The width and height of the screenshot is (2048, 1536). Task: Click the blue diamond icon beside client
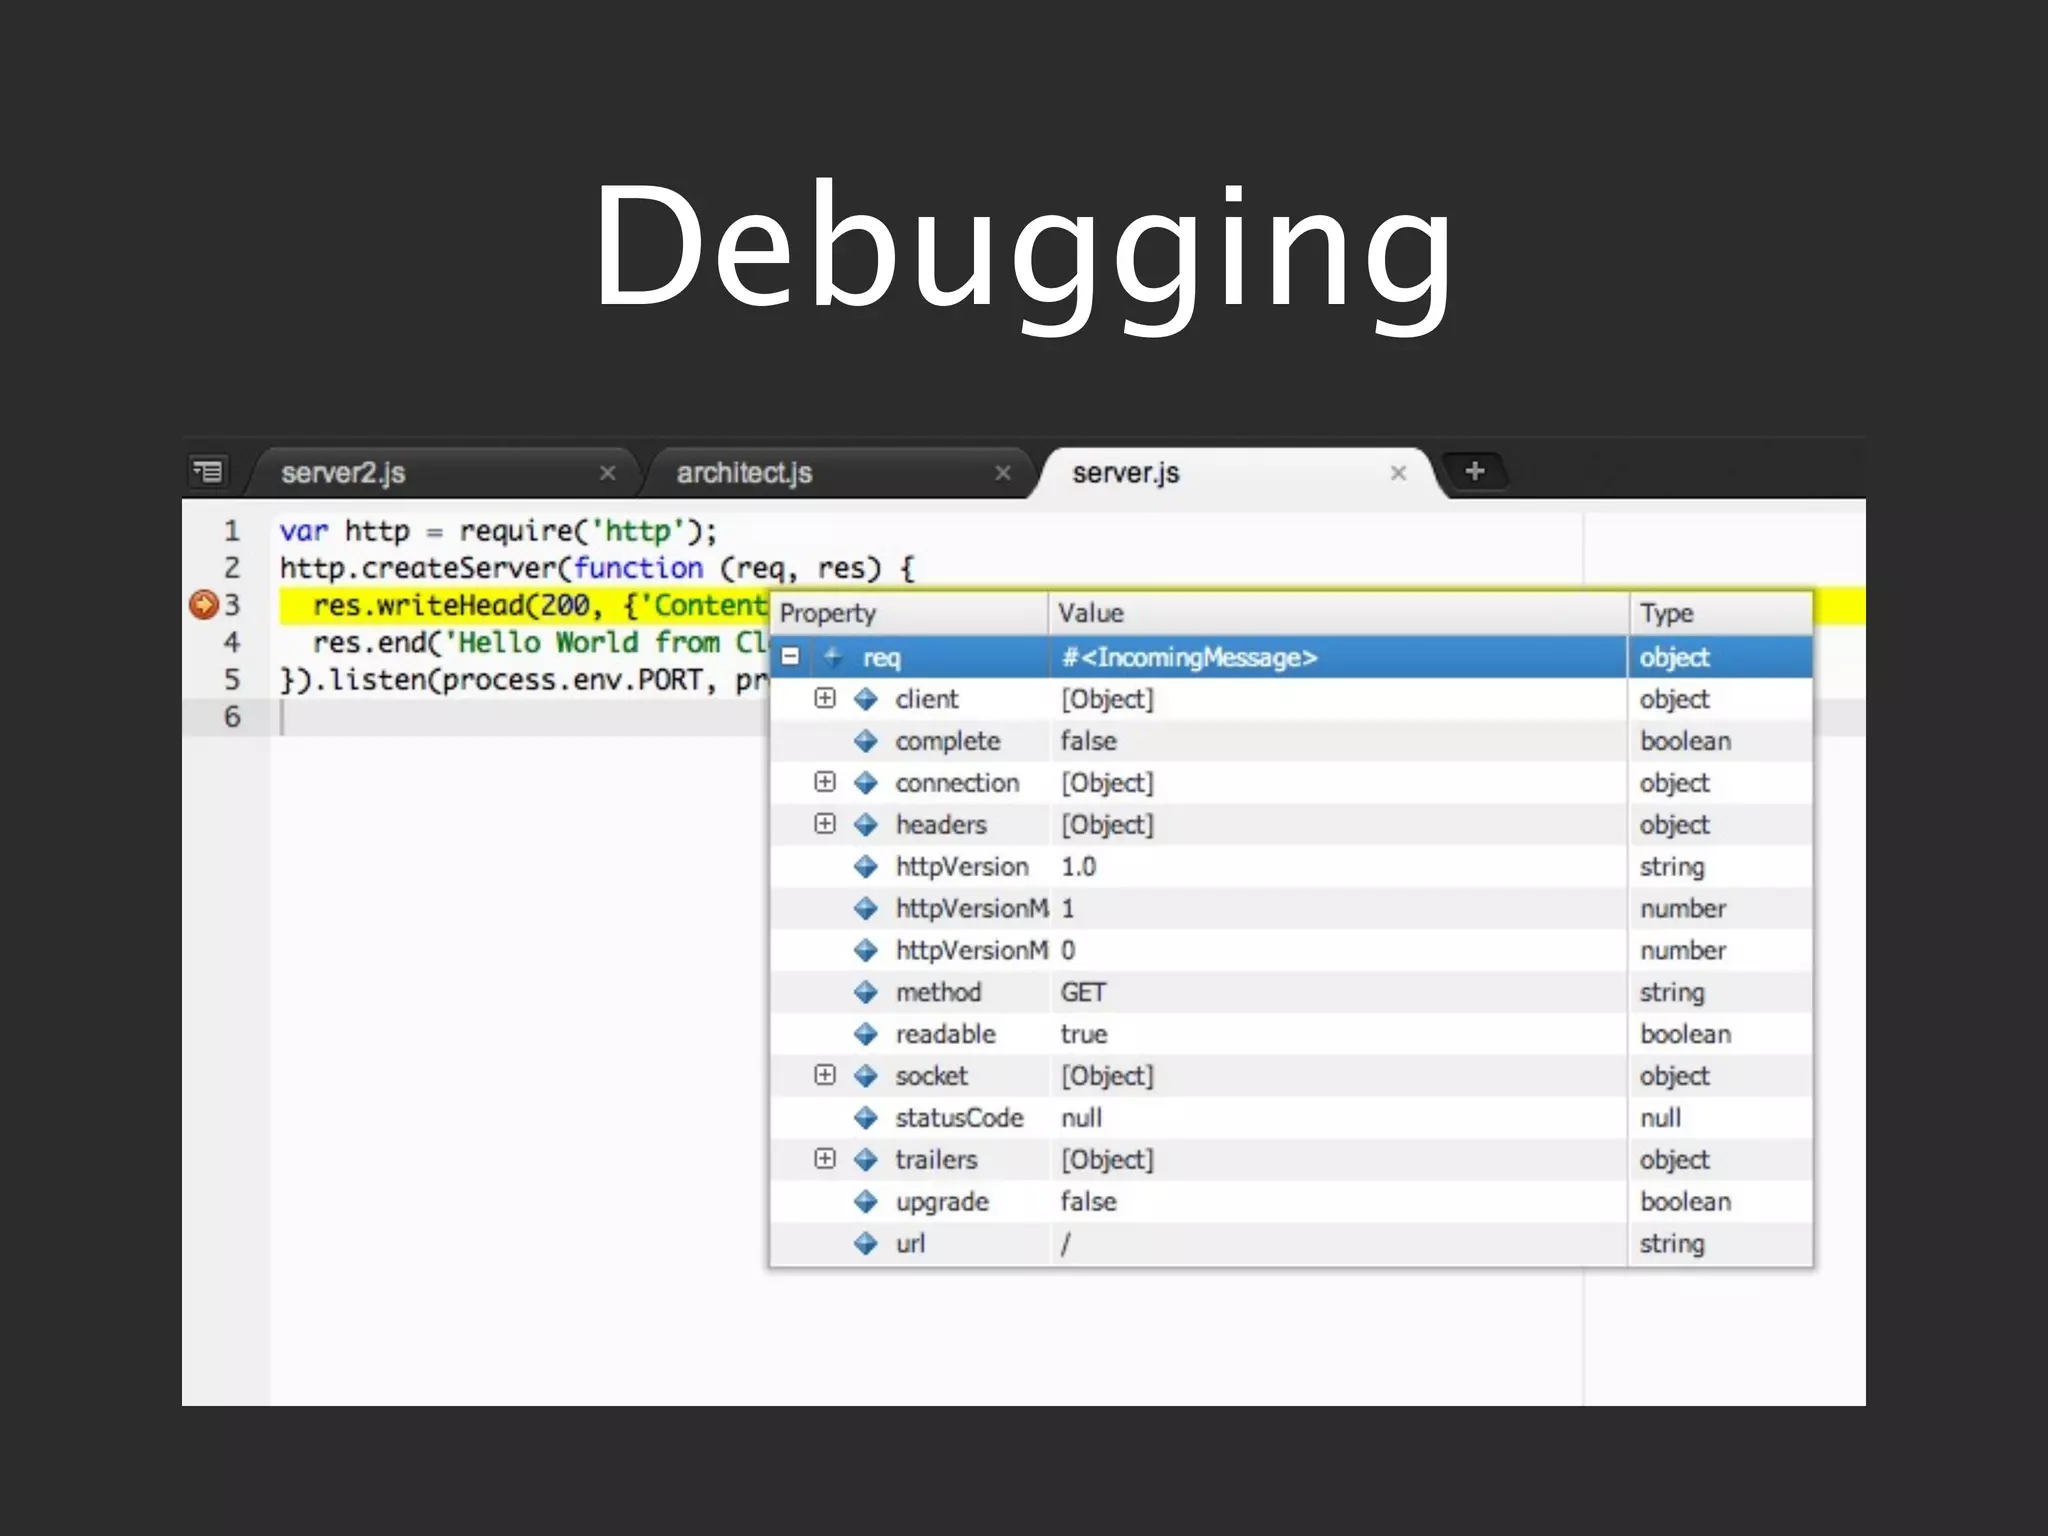tap(866, 699)
